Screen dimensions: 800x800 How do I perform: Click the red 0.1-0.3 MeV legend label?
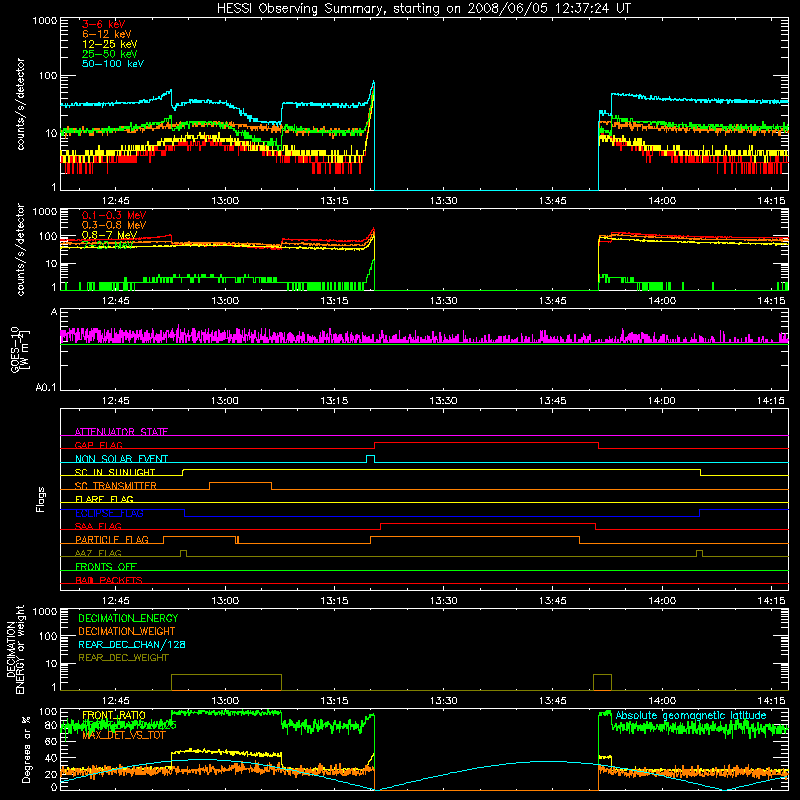tap(114, 215)
